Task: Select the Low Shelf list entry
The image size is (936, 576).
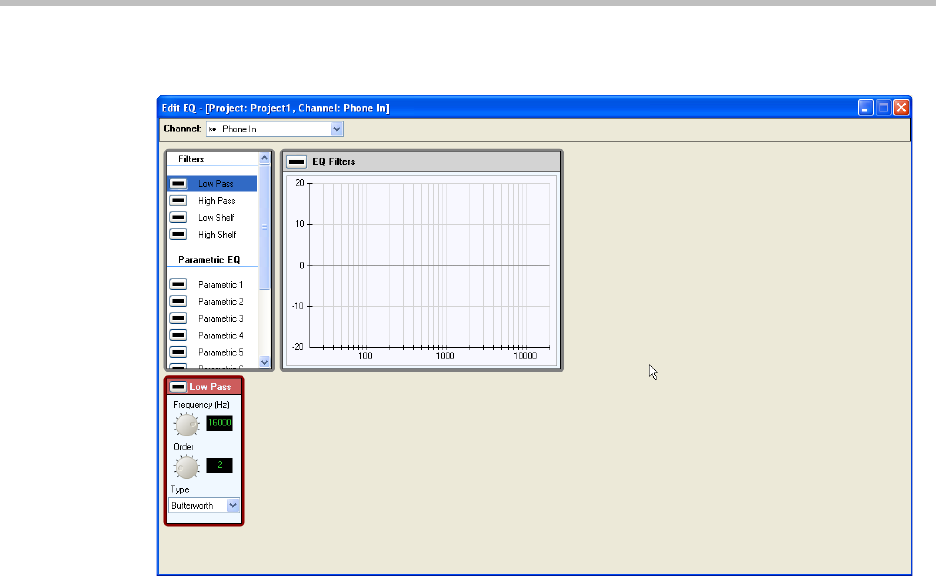Action: [217, 218]
